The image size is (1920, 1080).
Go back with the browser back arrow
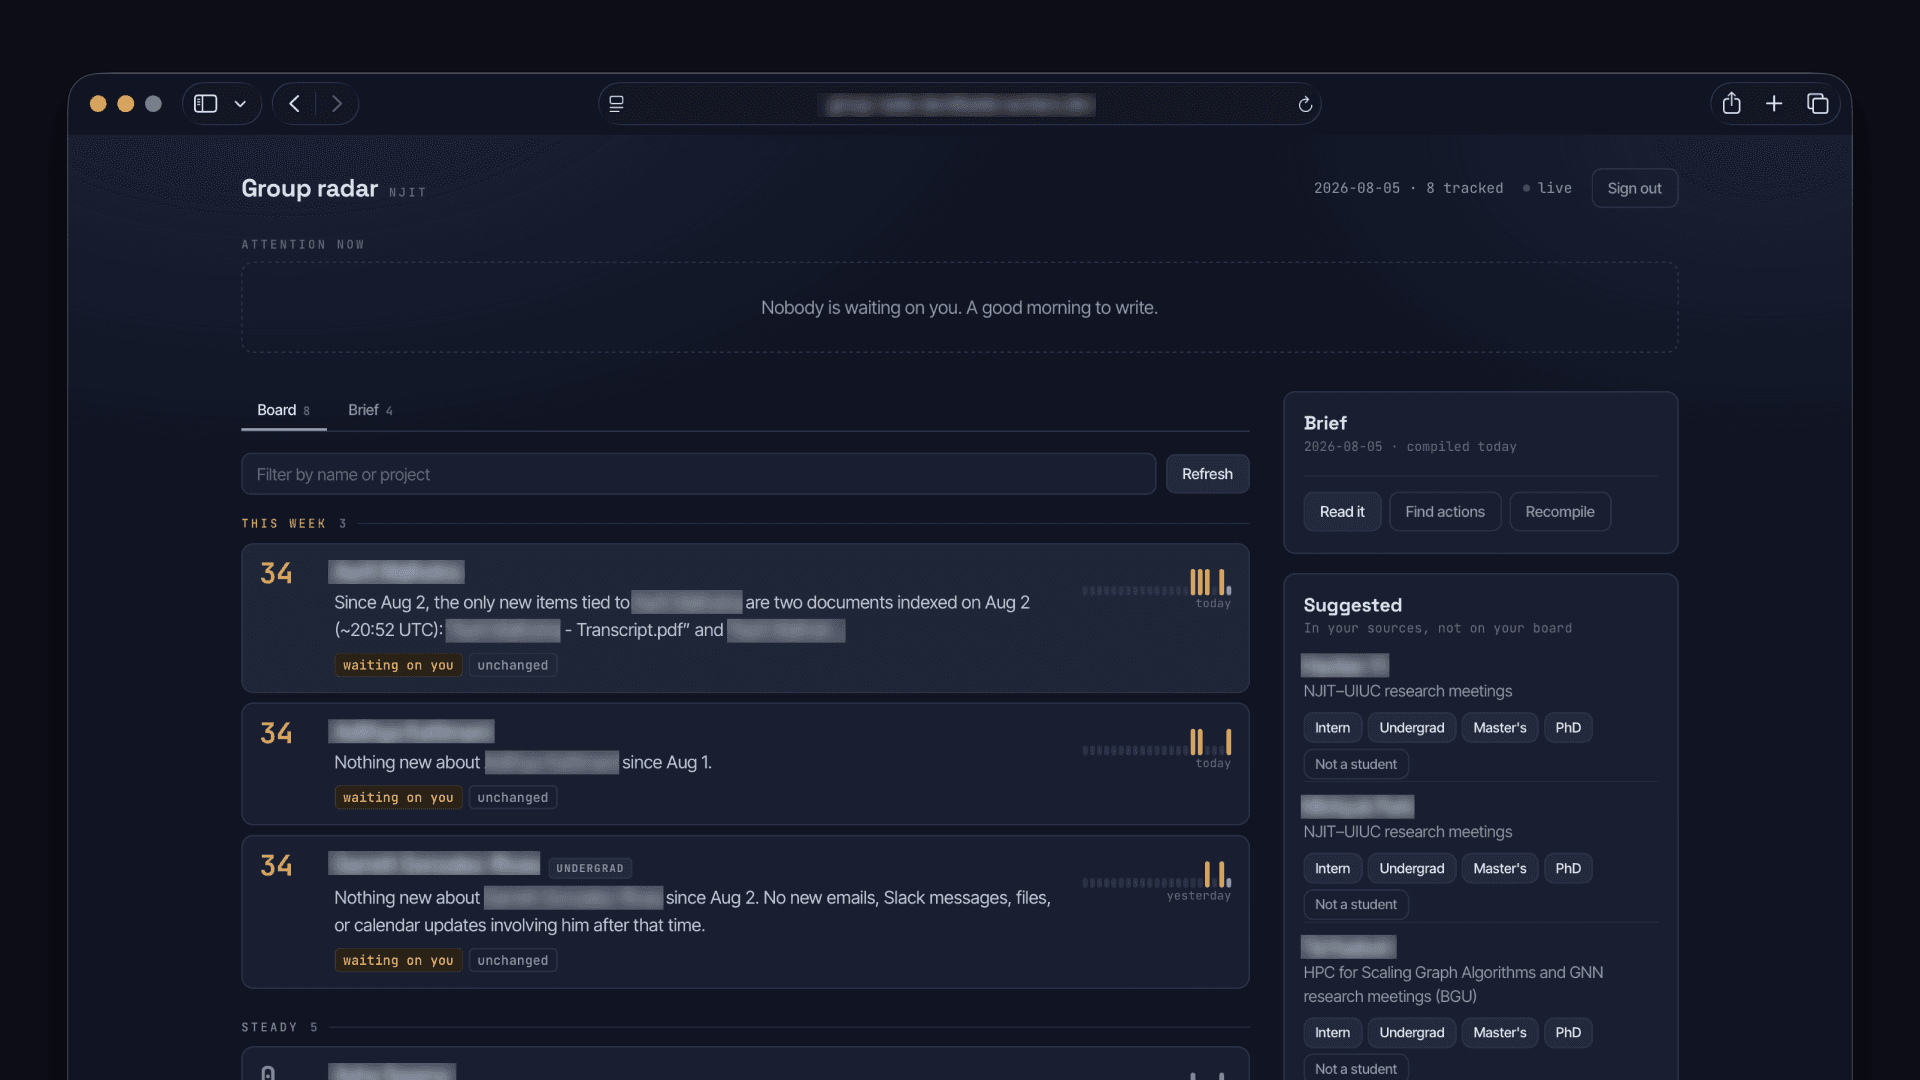[x=294, y=104]
